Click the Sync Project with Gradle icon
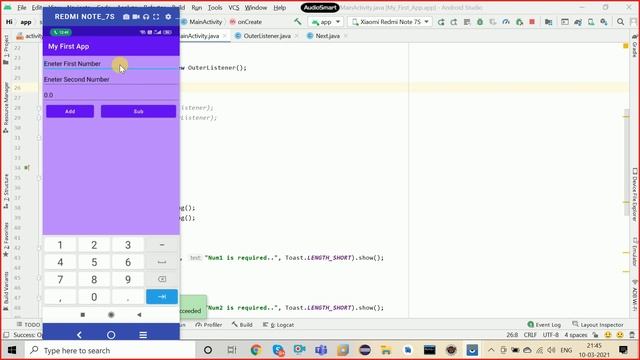The height and width of the screenshot is (360, 640). 578,22
